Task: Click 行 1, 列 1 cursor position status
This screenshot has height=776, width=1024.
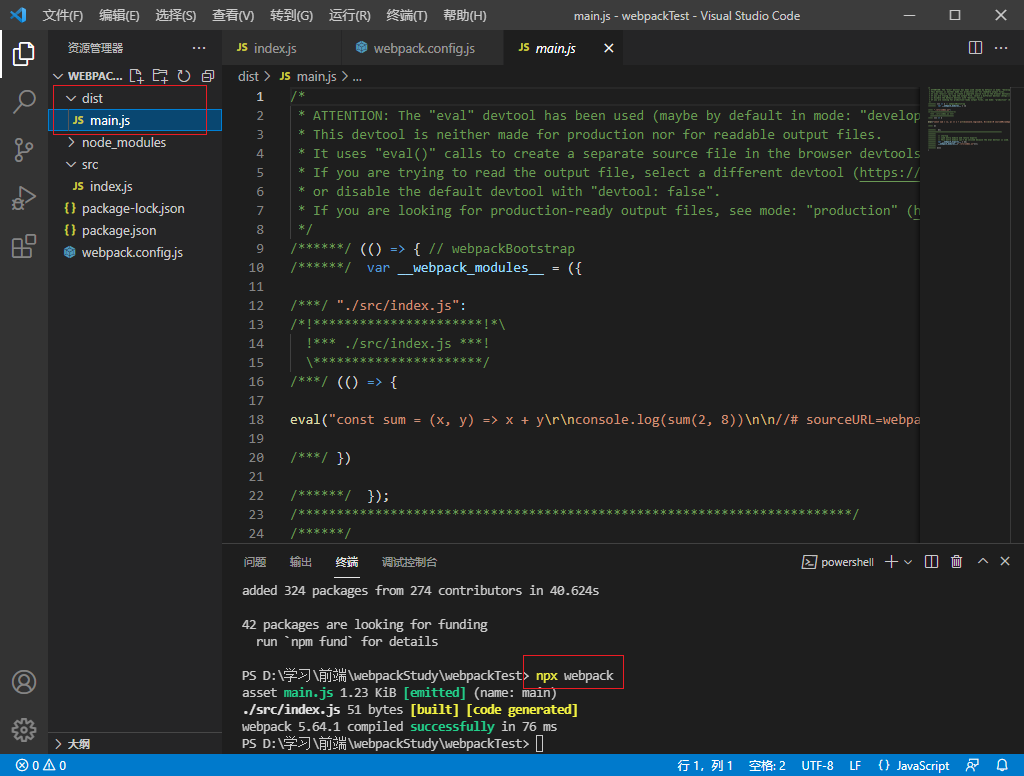Action: point(705,766)
